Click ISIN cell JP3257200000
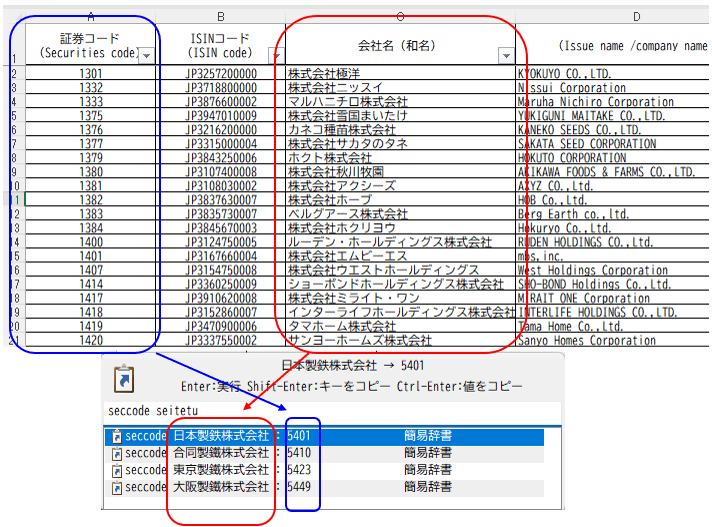Image resolution: width=712 pixels, height=527 pixels. click(x=221, y=74)
